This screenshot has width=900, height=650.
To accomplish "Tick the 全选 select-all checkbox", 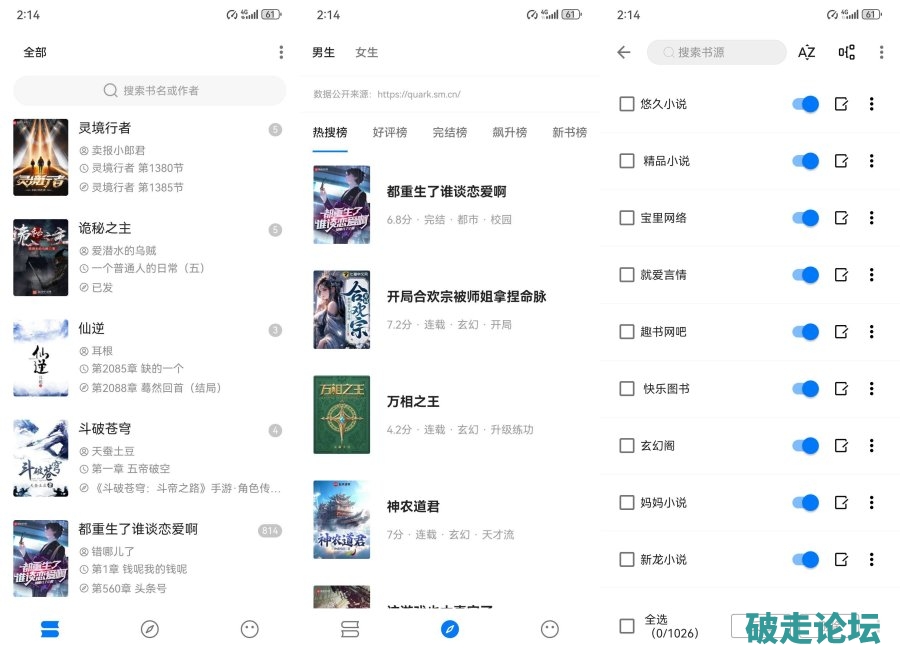I will coord(626,626).
